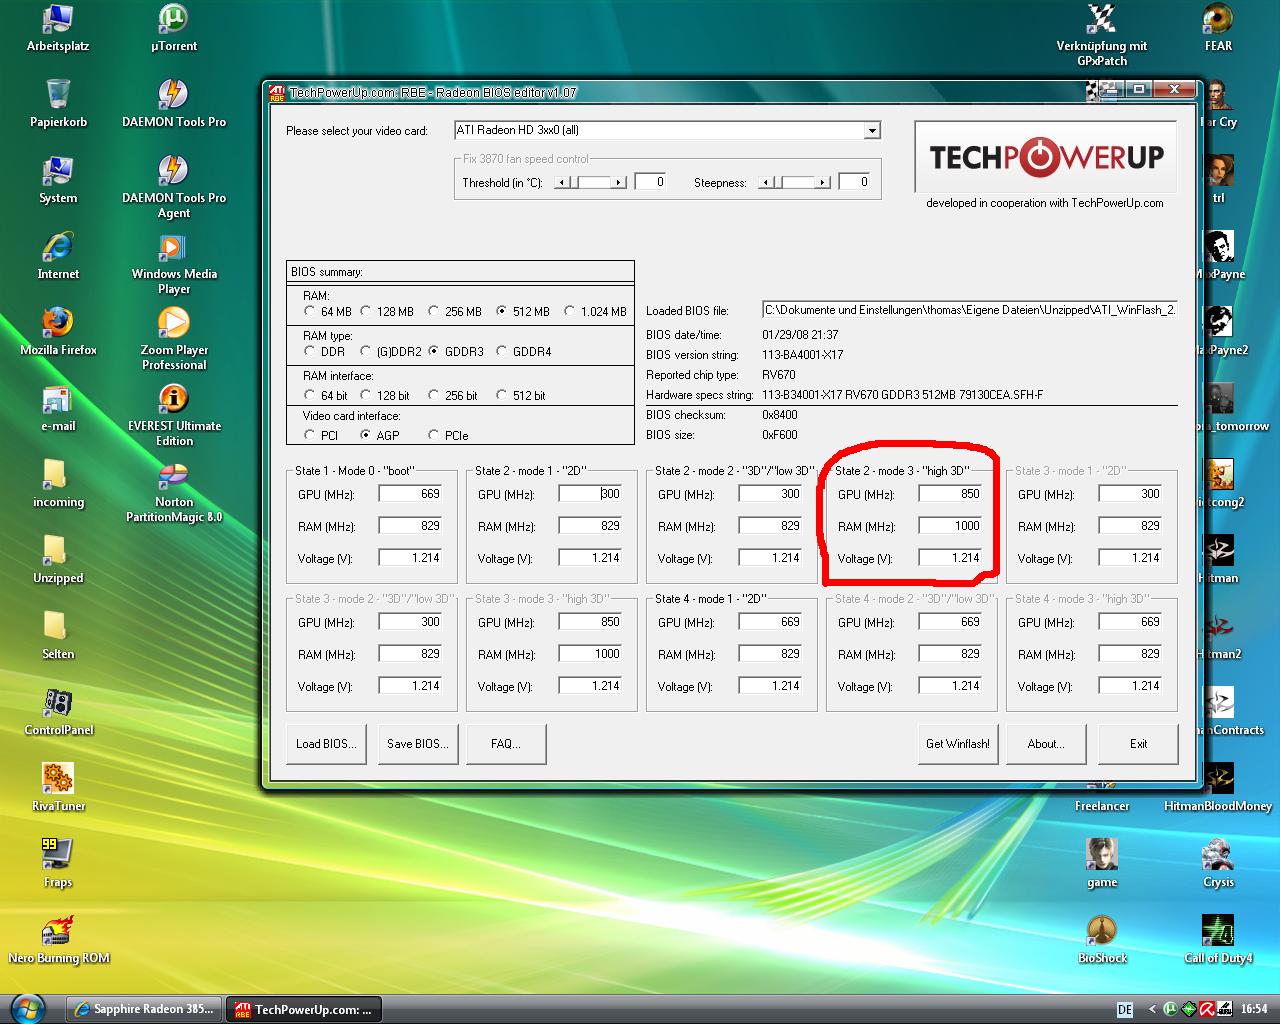Open Nero Burning ROM desktop icon
This screenshot has height=1024, width=1280.
coord(58,940)
